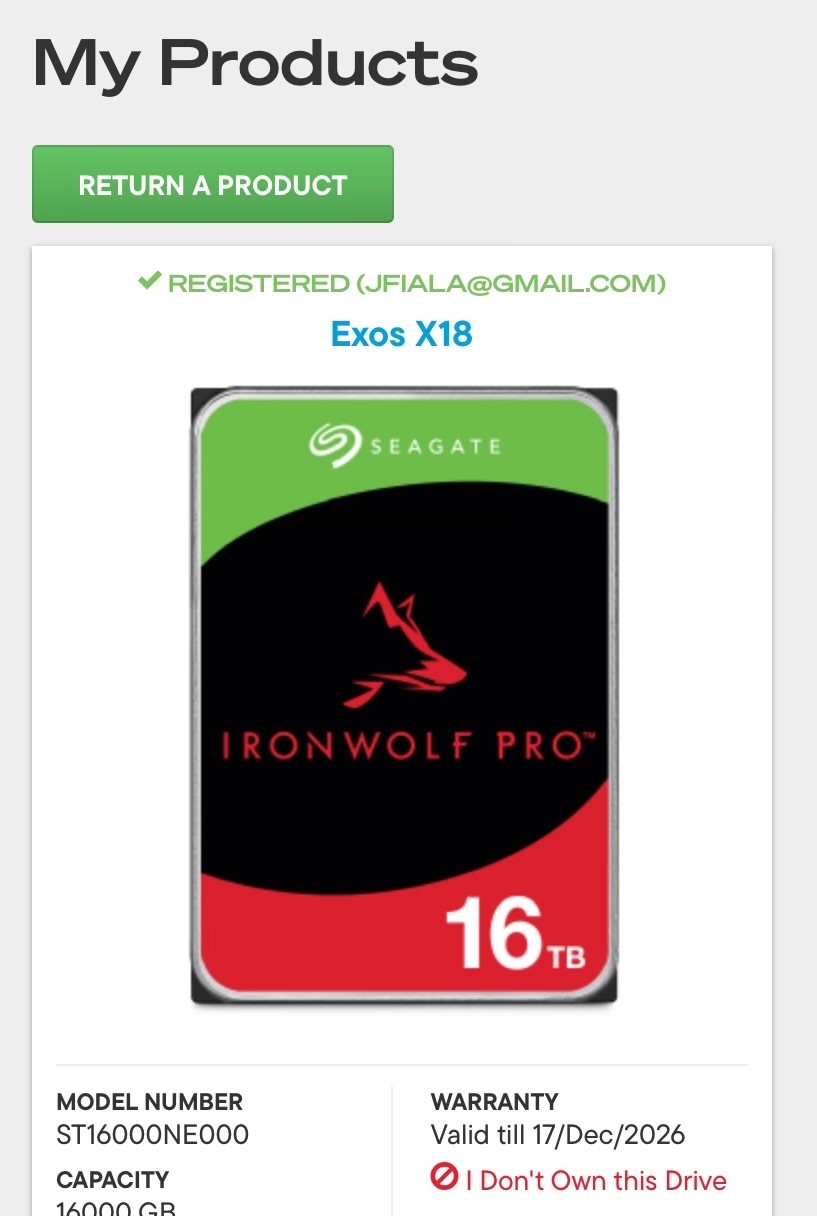Click the WARRANTY label
This screenshot has width=817, height=1216.
click(494, 1102)
